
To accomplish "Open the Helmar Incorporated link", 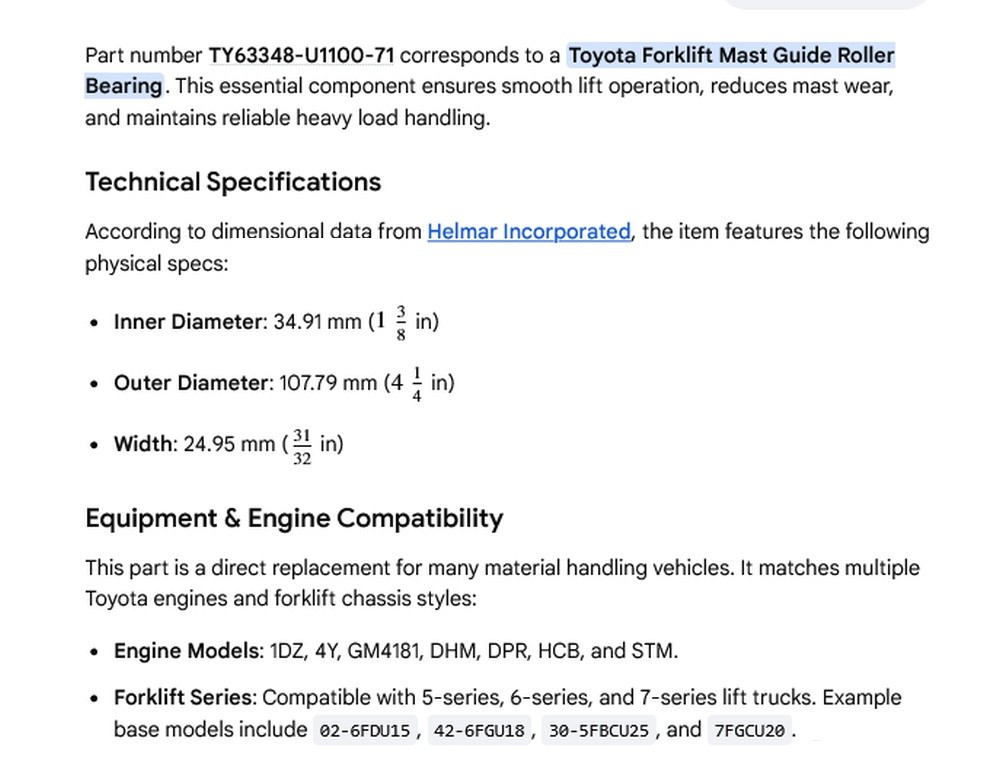I will pos(529,231).
